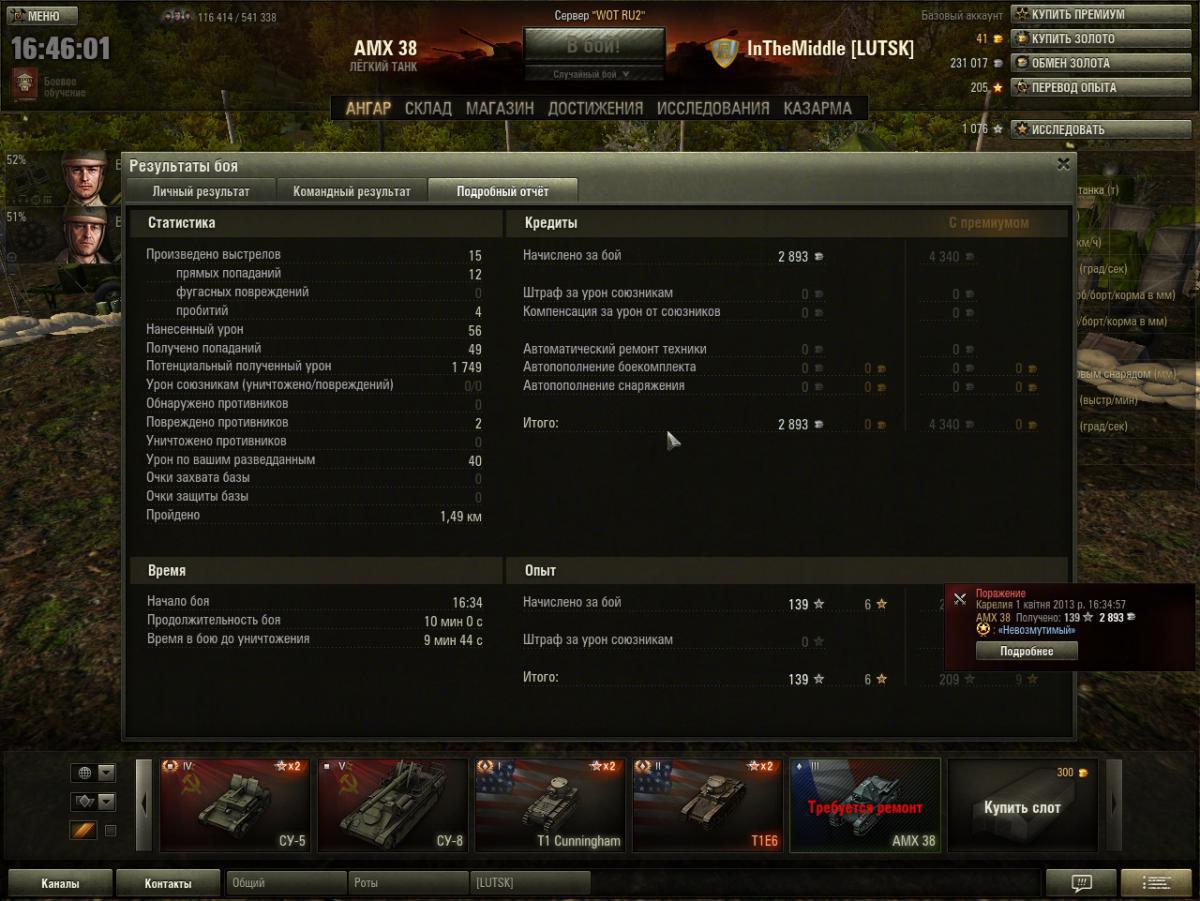The width and height of the screenshot is (1200, 901).
Task: Open the Командный результат tab
Action: pos(351,191)
